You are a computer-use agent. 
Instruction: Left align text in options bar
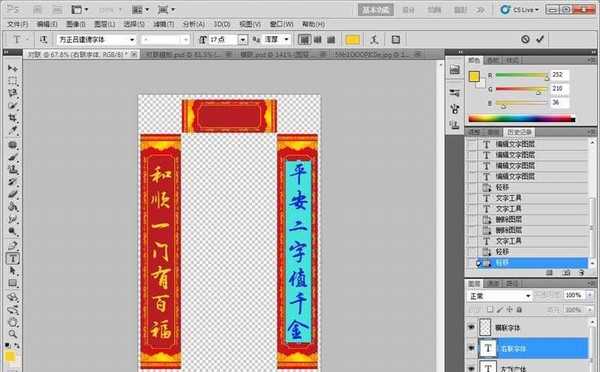[304, 39]
